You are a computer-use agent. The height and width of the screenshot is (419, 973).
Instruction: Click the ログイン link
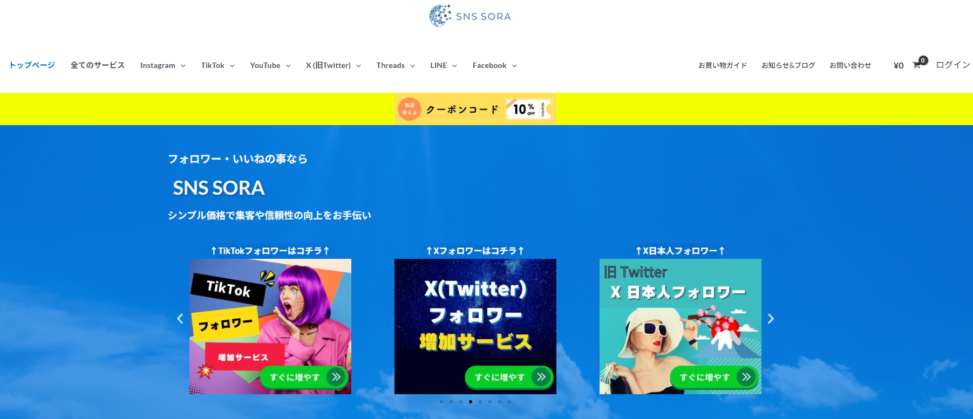pos(953,65)
